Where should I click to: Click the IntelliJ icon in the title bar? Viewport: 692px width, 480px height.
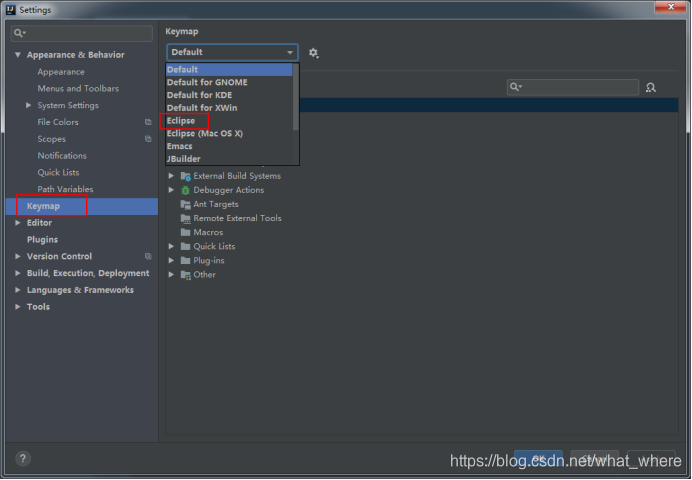pyautogui.click(x=11, y=10)
